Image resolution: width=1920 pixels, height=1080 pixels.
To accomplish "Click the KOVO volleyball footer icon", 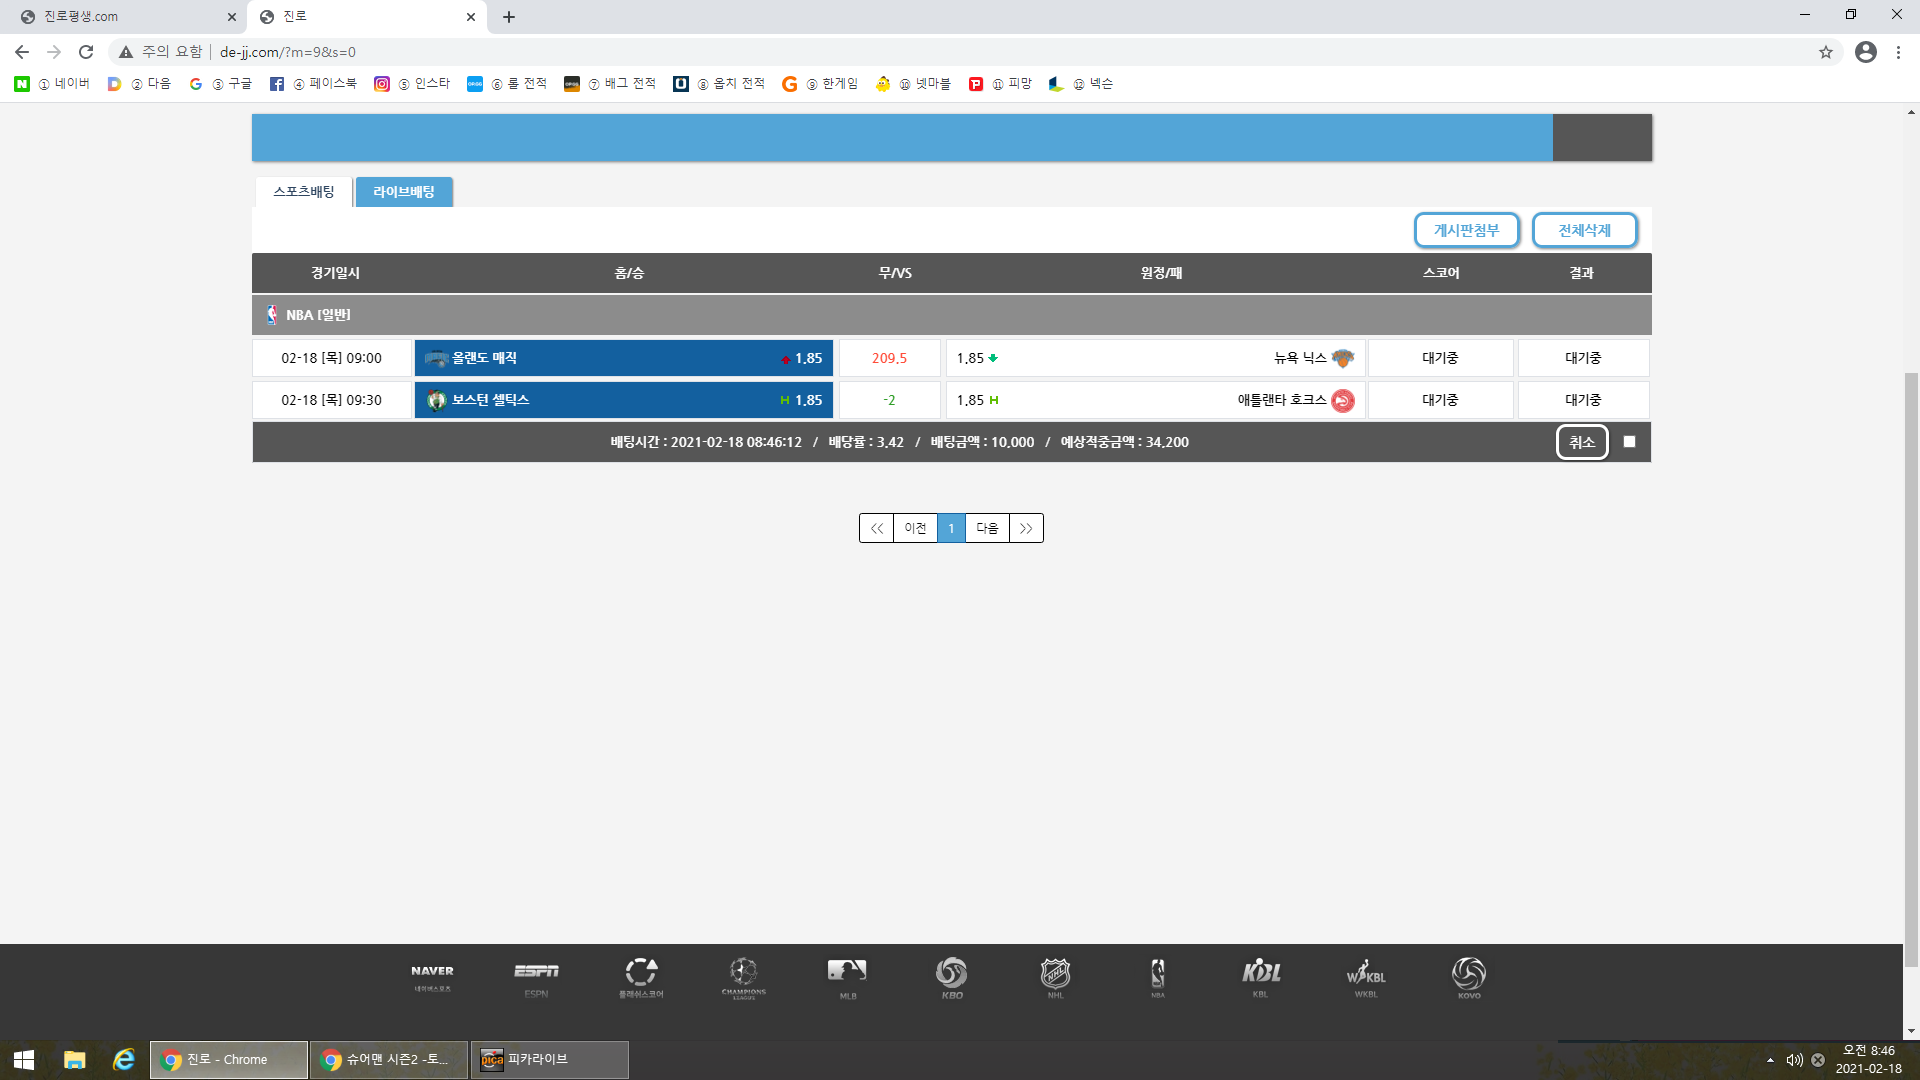I will point(1468,977).
